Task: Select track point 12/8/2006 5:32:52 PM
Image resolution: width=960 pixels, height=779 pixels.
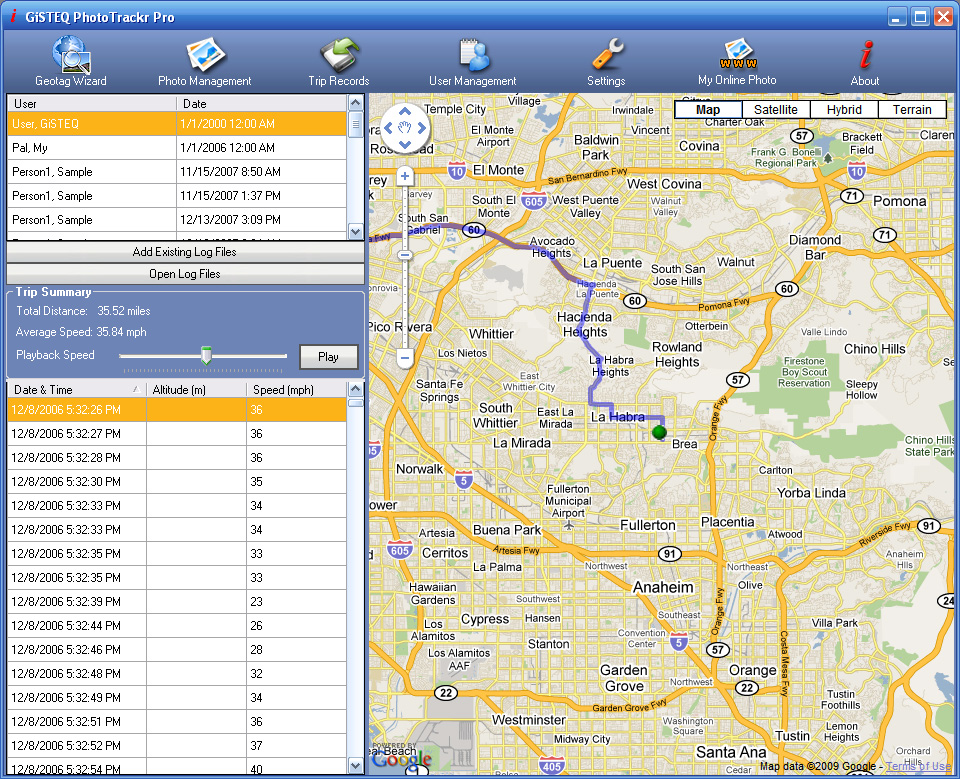Action: click(x=177, y=746)
